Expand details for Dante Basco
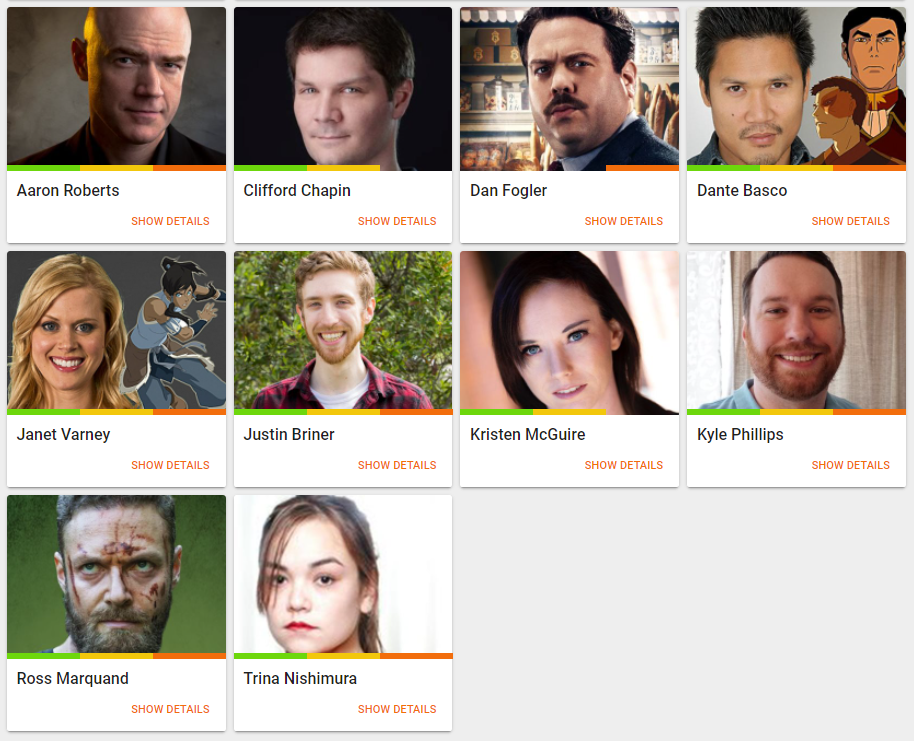The width and height of the screenshot is (914, 741). (850, 221)
